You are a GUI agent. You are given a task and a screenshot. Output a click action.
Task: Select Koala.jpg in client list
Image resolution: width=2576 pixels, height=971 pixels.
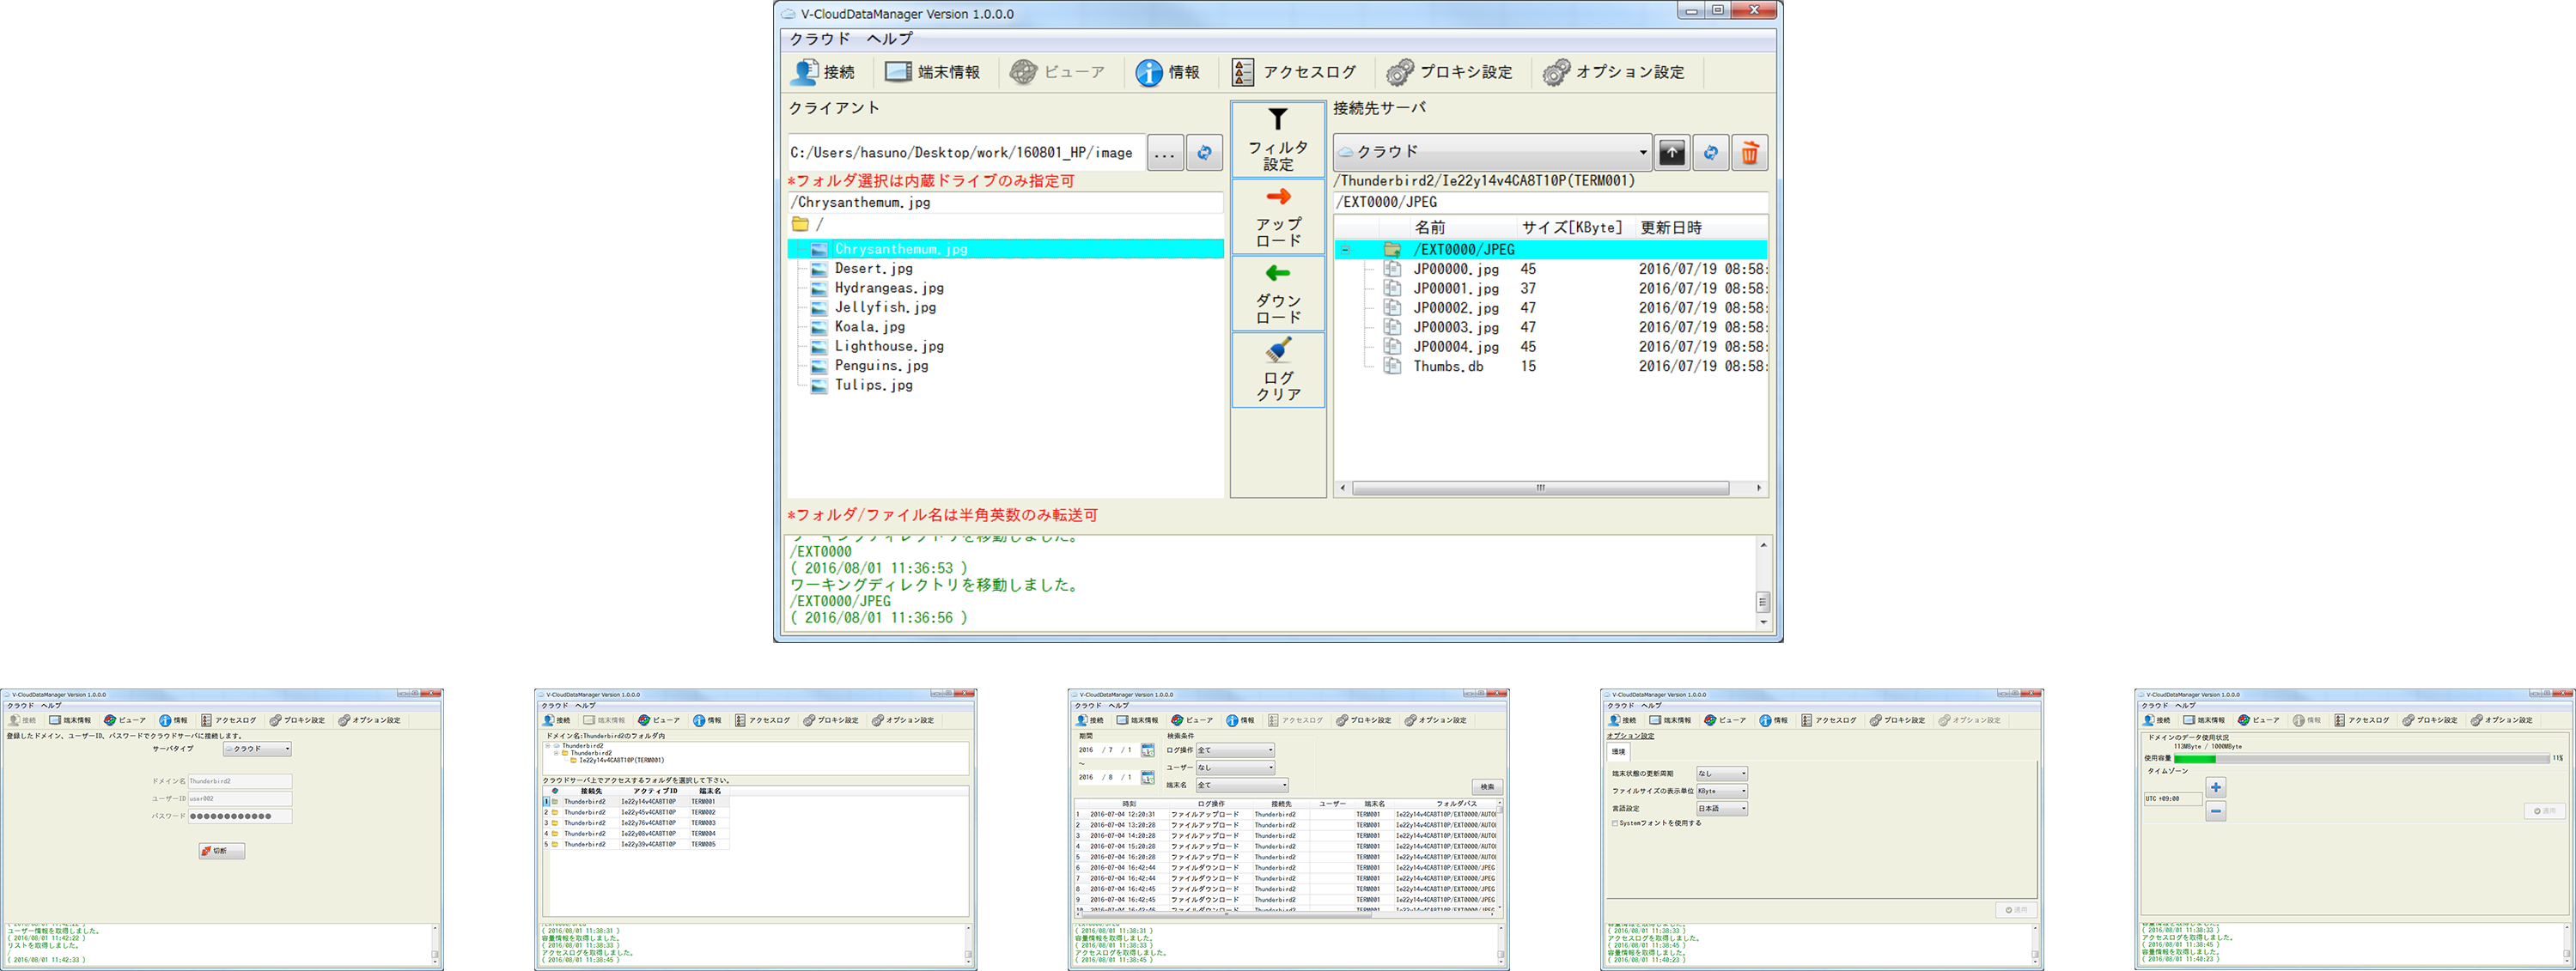pos(869,327)
